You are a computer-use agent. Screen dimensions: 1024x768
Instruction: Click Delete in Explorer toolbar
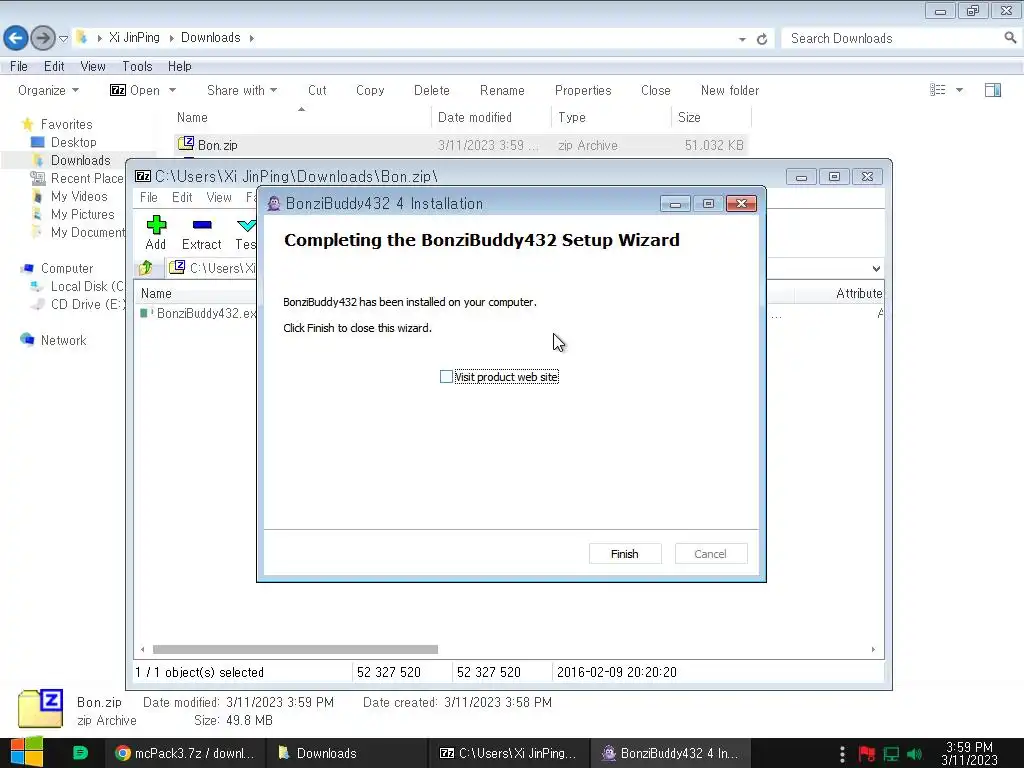point(432,90)
